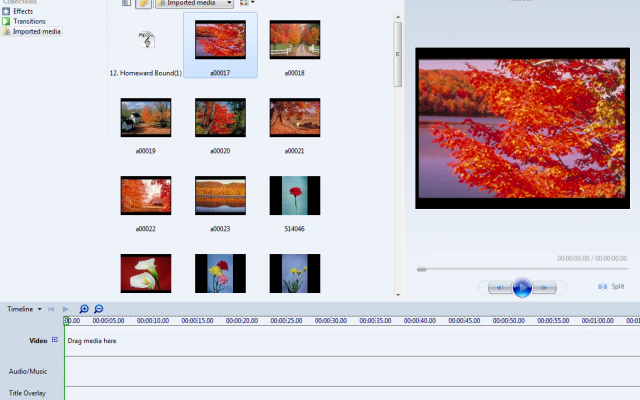Click the a00023 file name label
The height and width of the screenshot is (400, 640).
[220, 229]
